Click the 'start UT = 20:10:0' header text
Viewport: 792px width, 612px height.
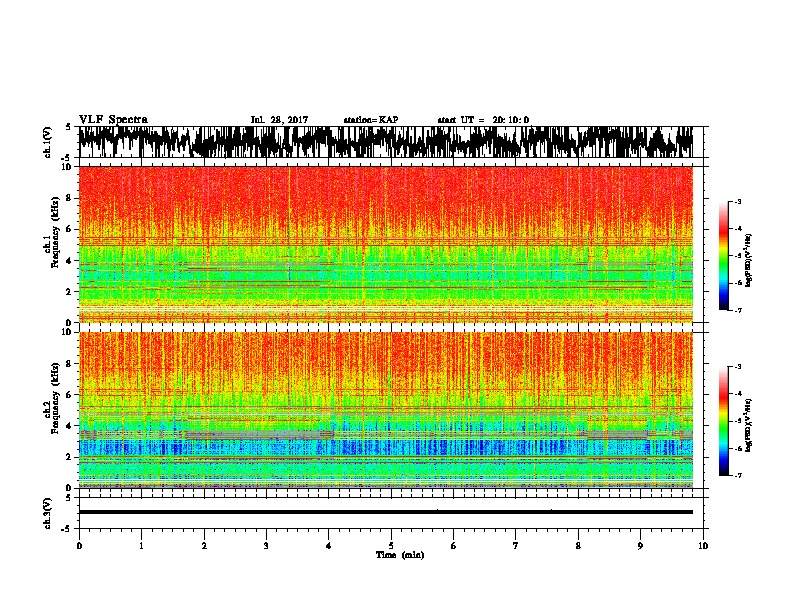(483, 120)
